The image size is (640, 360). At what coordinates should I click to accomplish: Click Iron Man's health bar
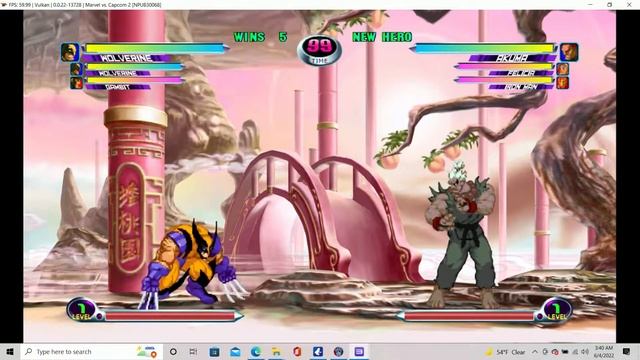(x=504, y=80)
